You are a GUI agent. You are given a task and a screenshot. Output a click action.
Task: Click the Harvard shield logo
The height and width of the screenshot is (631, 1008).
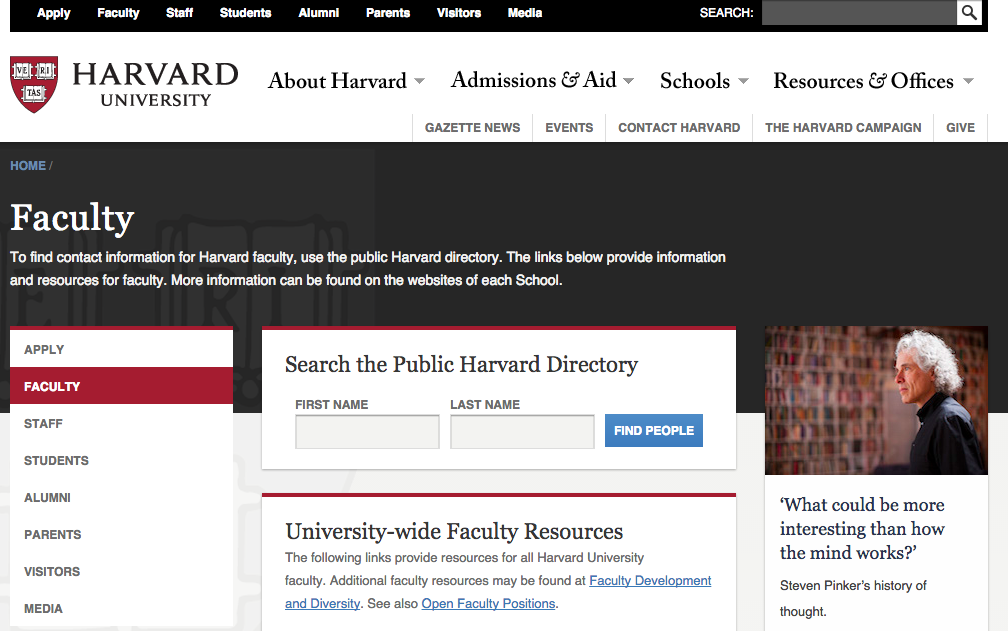click(x=34, y=84)
